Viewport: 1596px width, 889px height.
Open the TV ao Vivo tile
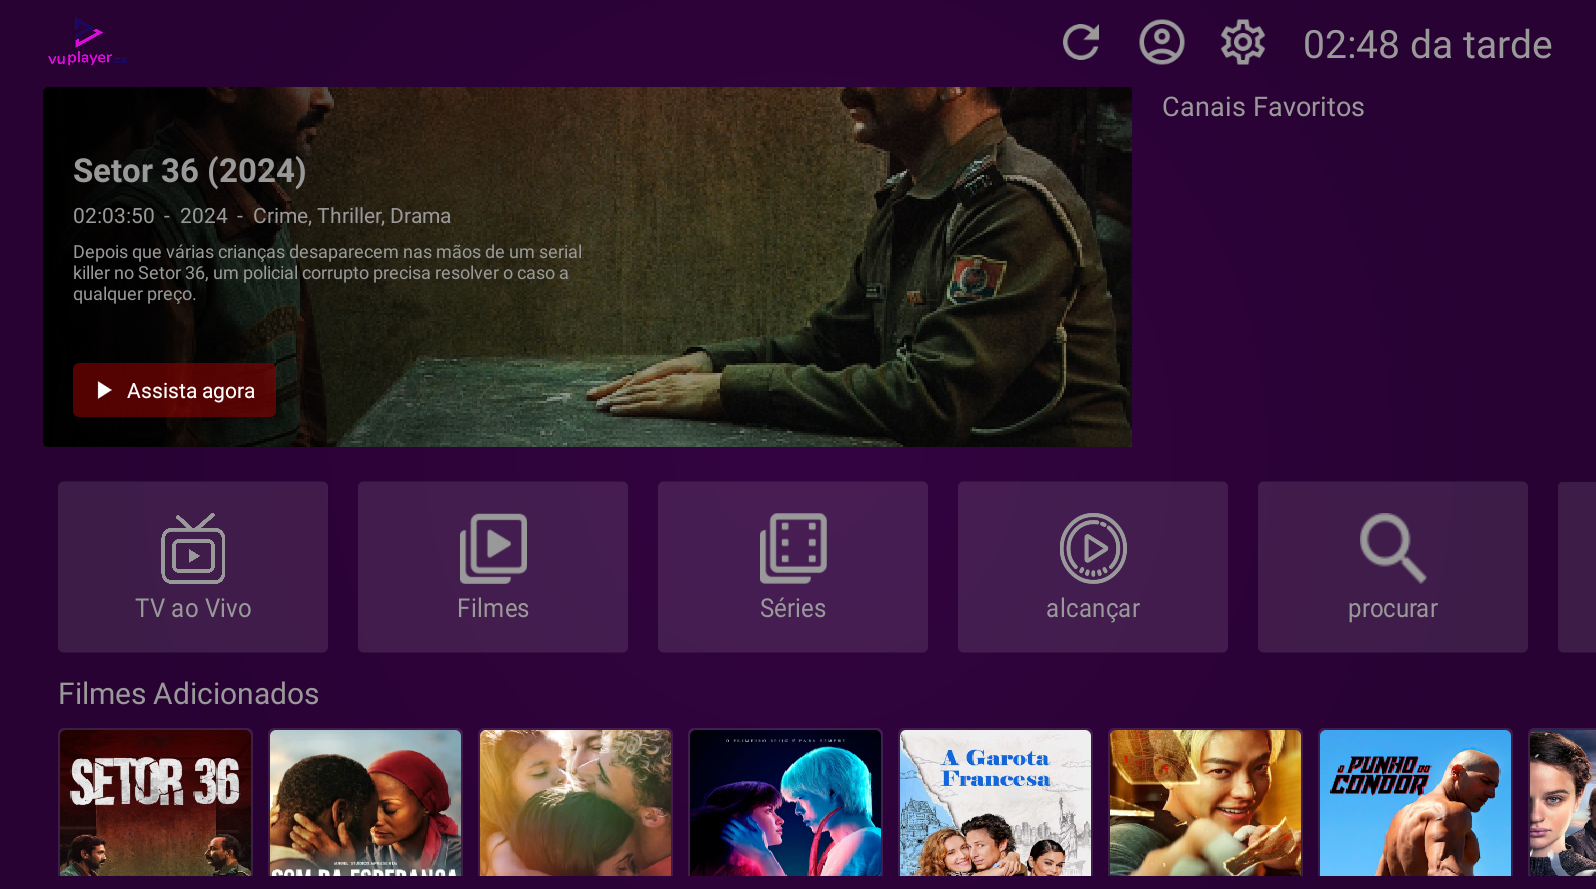(x=193, y=567)
